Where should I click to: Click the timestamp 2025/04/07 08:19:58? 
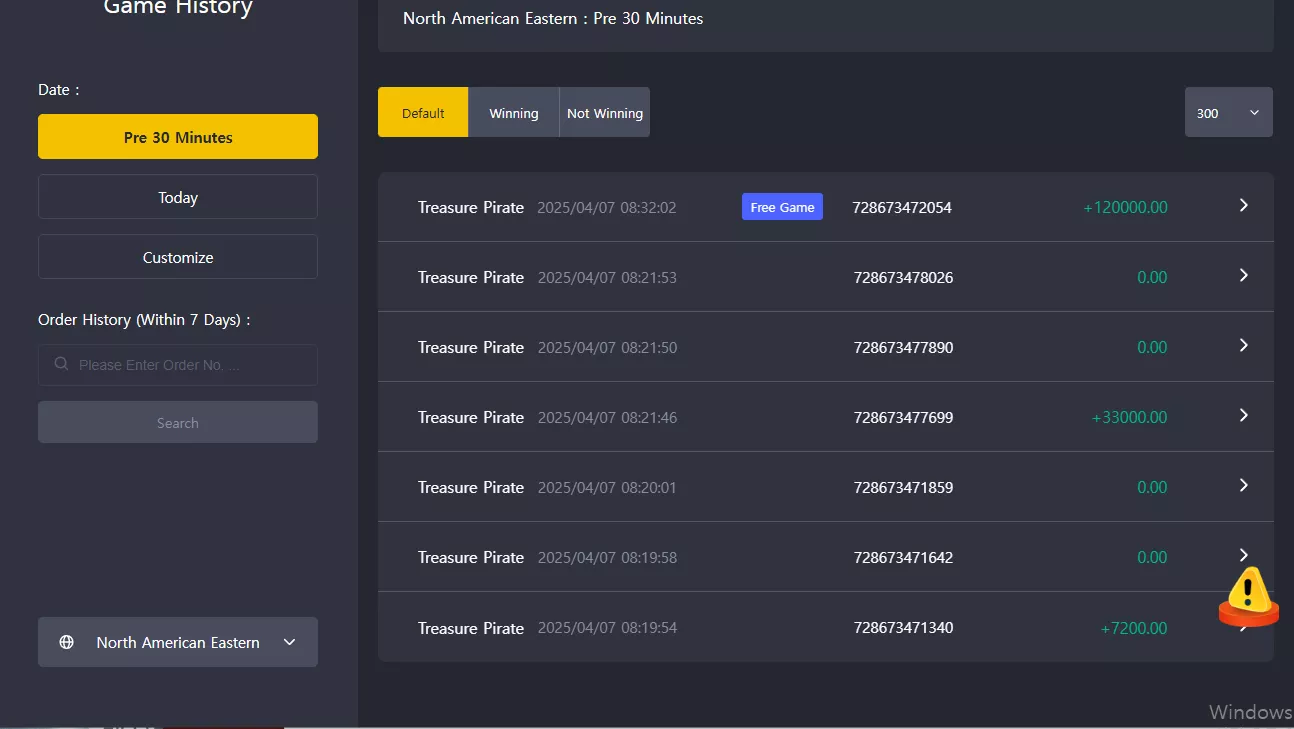(607, 558)
